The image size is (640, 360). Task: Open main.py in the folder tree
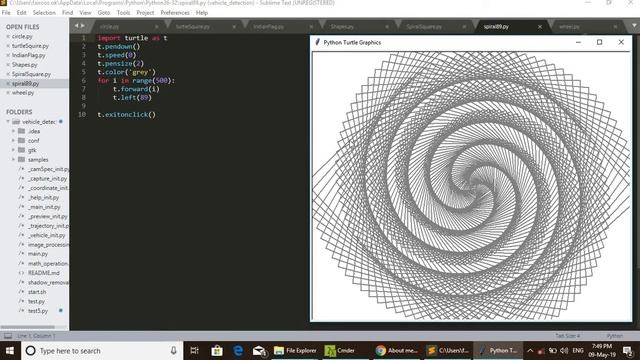[38, 254]
